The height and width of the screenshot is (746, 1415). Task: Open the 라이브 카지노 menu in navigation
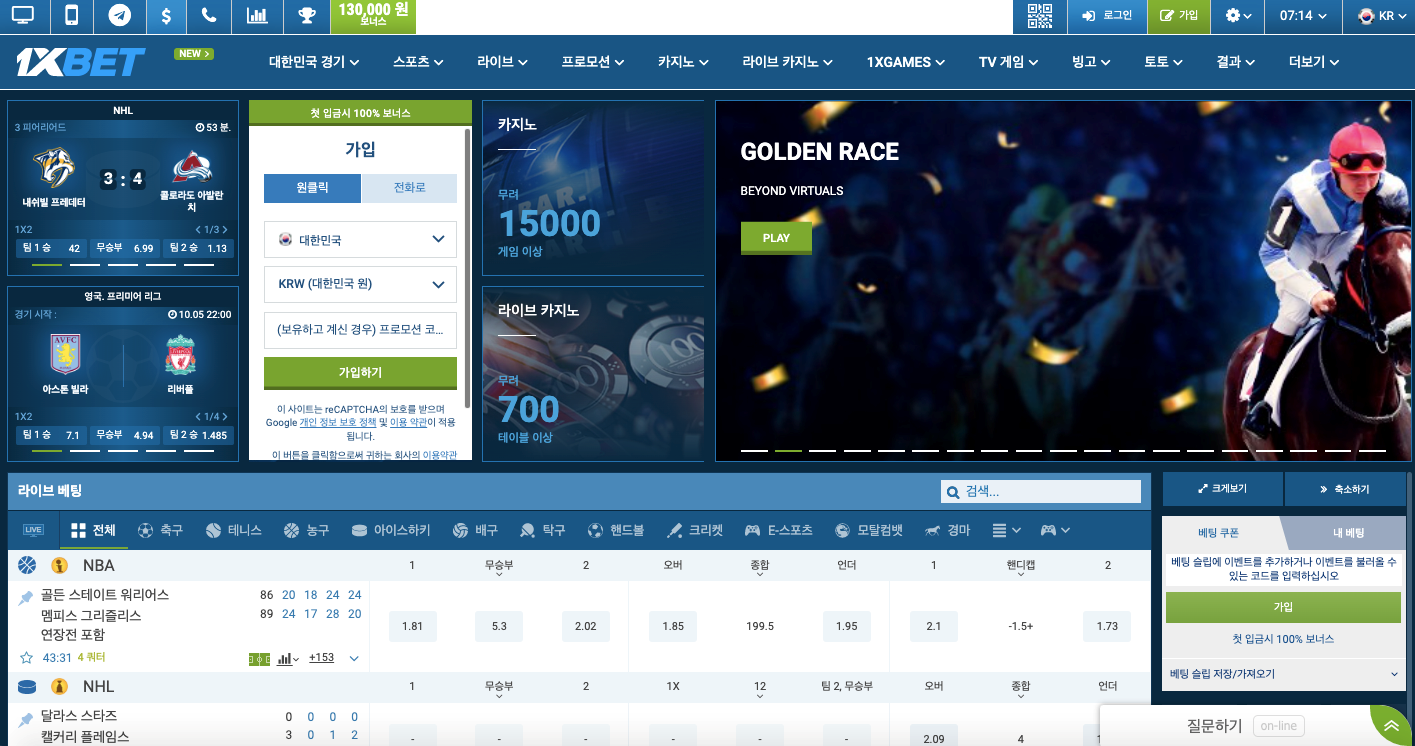787,62
